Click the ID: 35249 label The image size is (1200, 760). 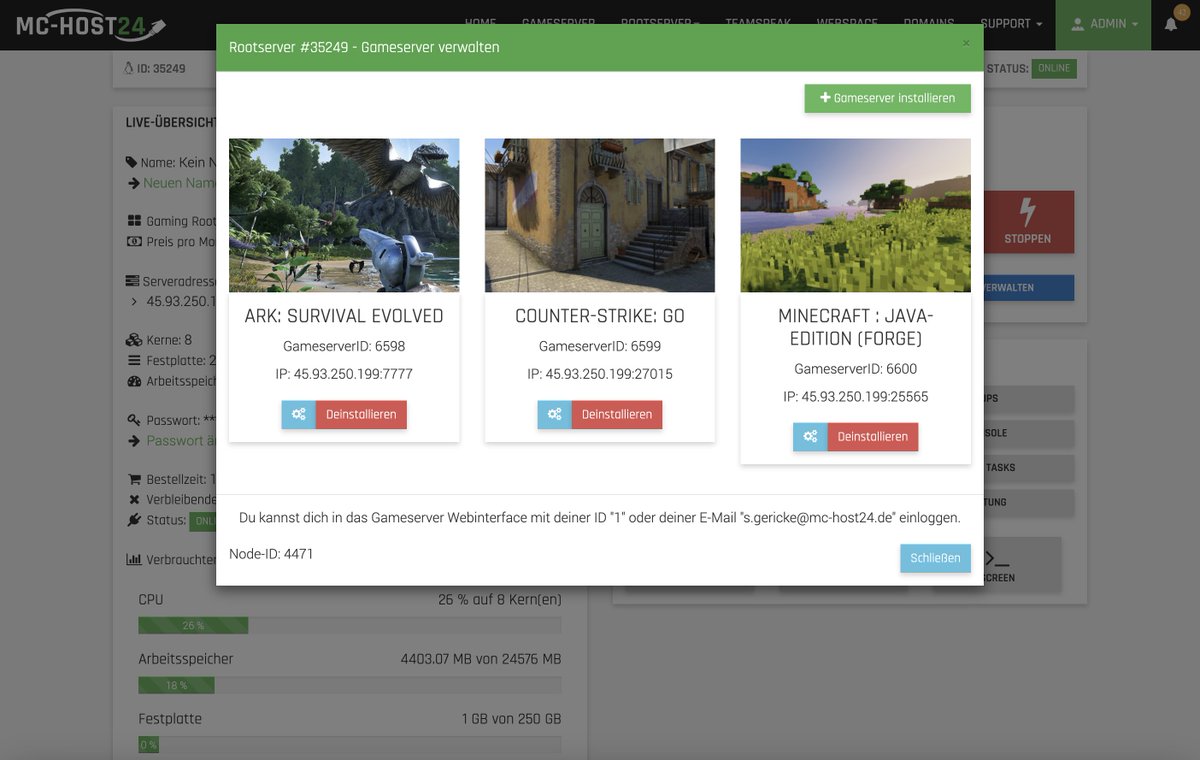pyautogui.click(x=161, y=69)
